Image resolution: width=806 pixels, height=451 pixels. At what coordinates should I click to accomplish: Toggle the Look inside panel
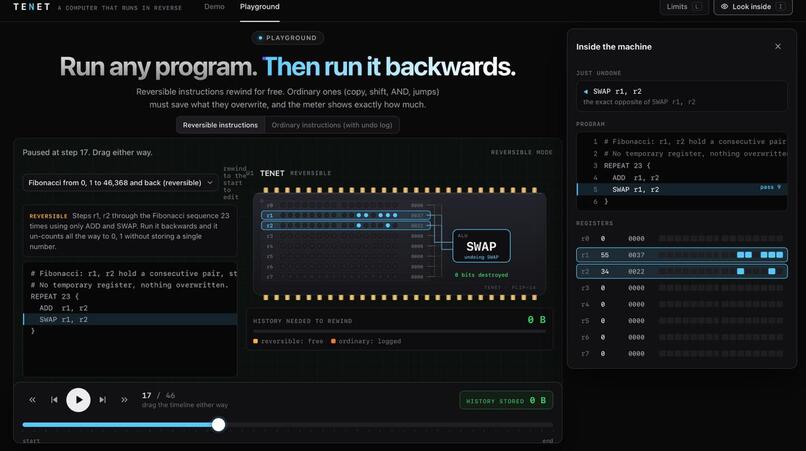753,7
